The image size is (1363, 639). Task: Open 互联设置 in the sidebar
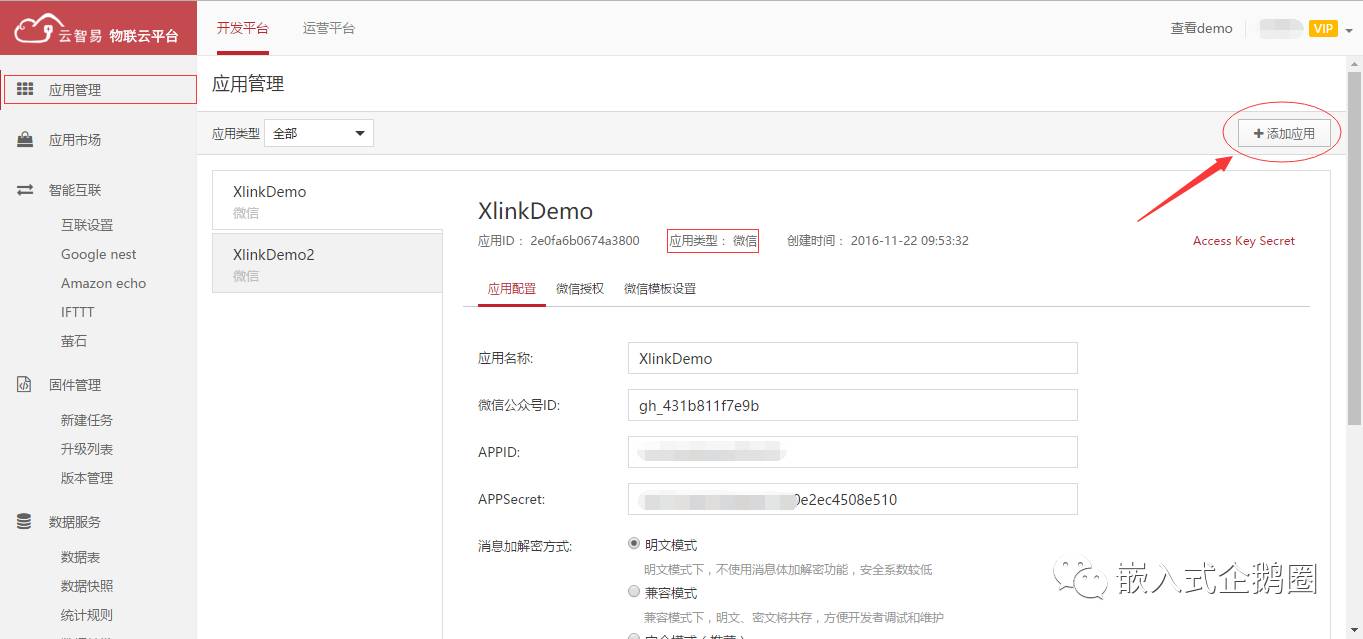point(87,225)
